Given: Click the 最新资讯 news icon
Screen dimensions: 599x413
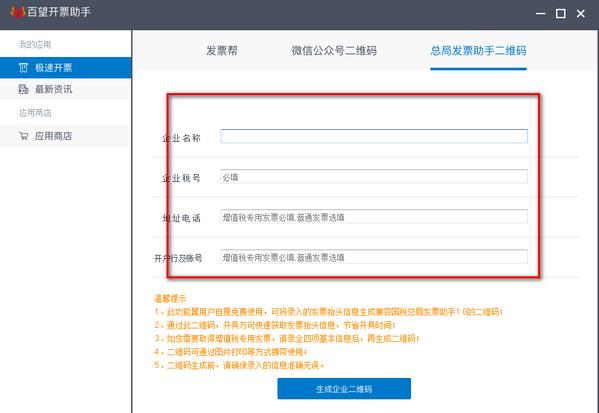Looking at the screenshot, I should (23, 89).
